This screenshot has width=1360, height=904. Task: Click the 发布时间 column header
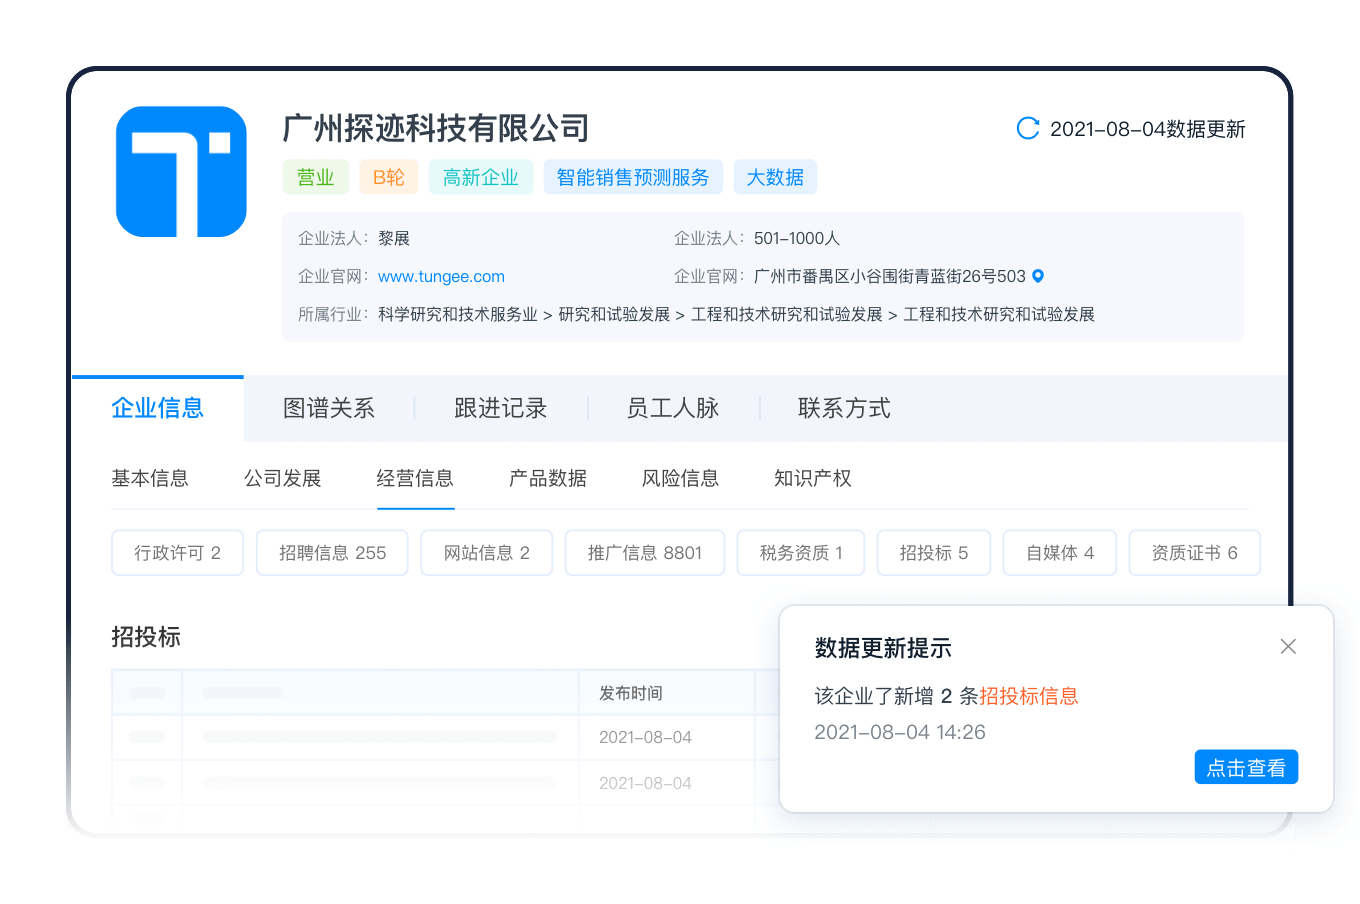631,693
